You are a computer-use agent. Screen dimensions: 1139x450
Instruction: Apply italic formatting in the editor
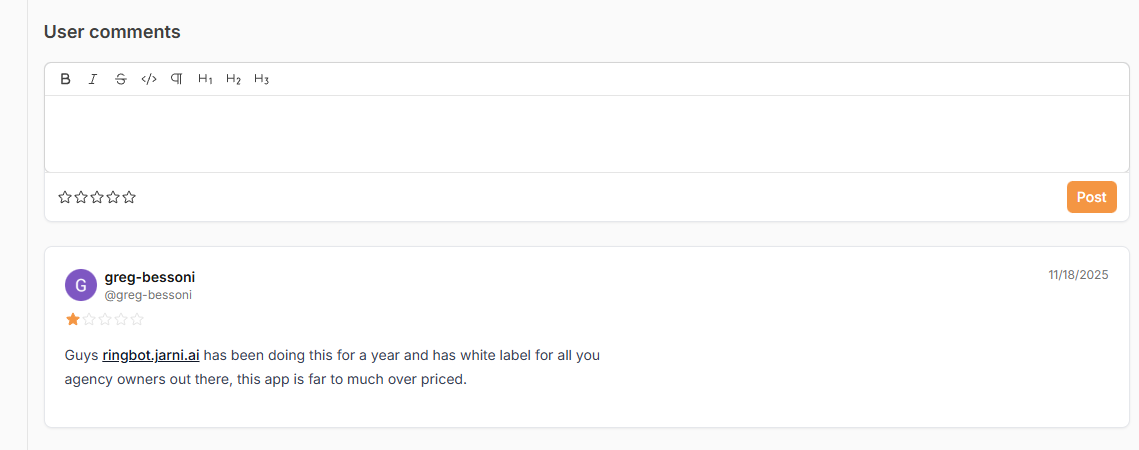(93, 79)
